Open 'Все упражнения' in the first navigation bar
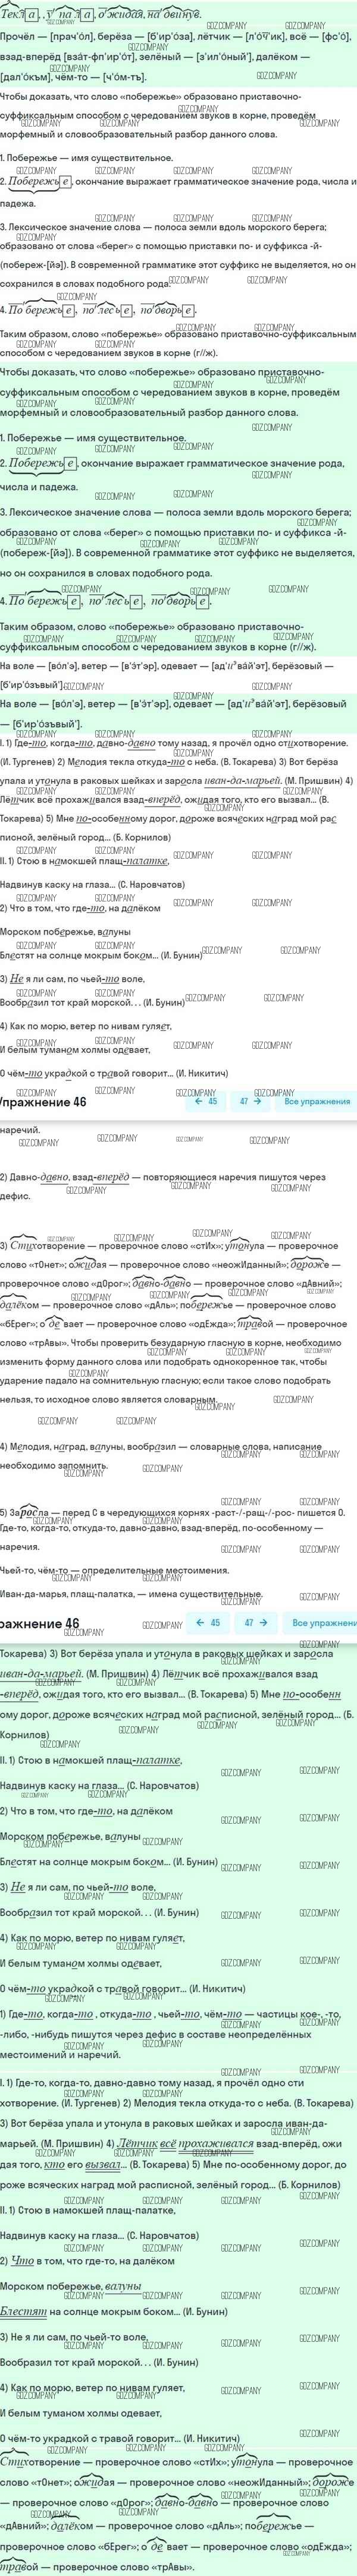This screenshot has height=2576, width=357. (316, 1101)
